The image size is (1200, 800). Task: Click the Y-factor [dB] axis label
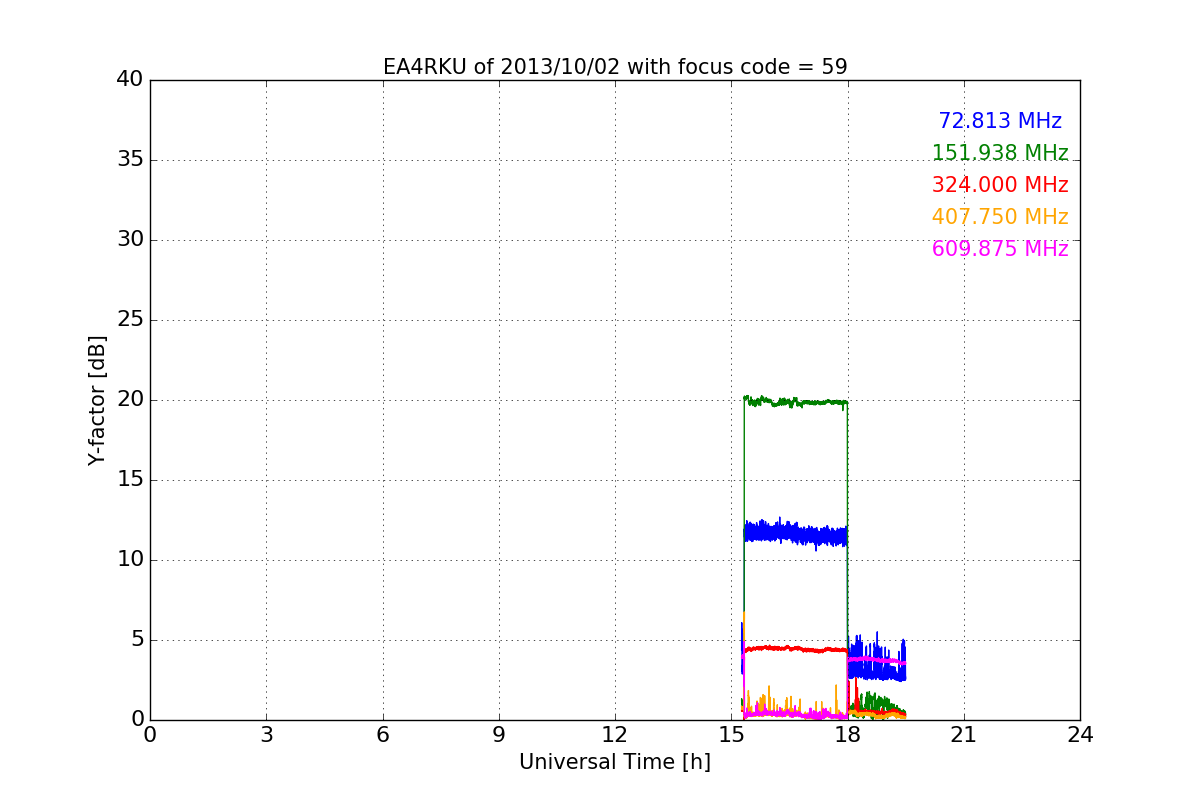click(x=97, y=400)
